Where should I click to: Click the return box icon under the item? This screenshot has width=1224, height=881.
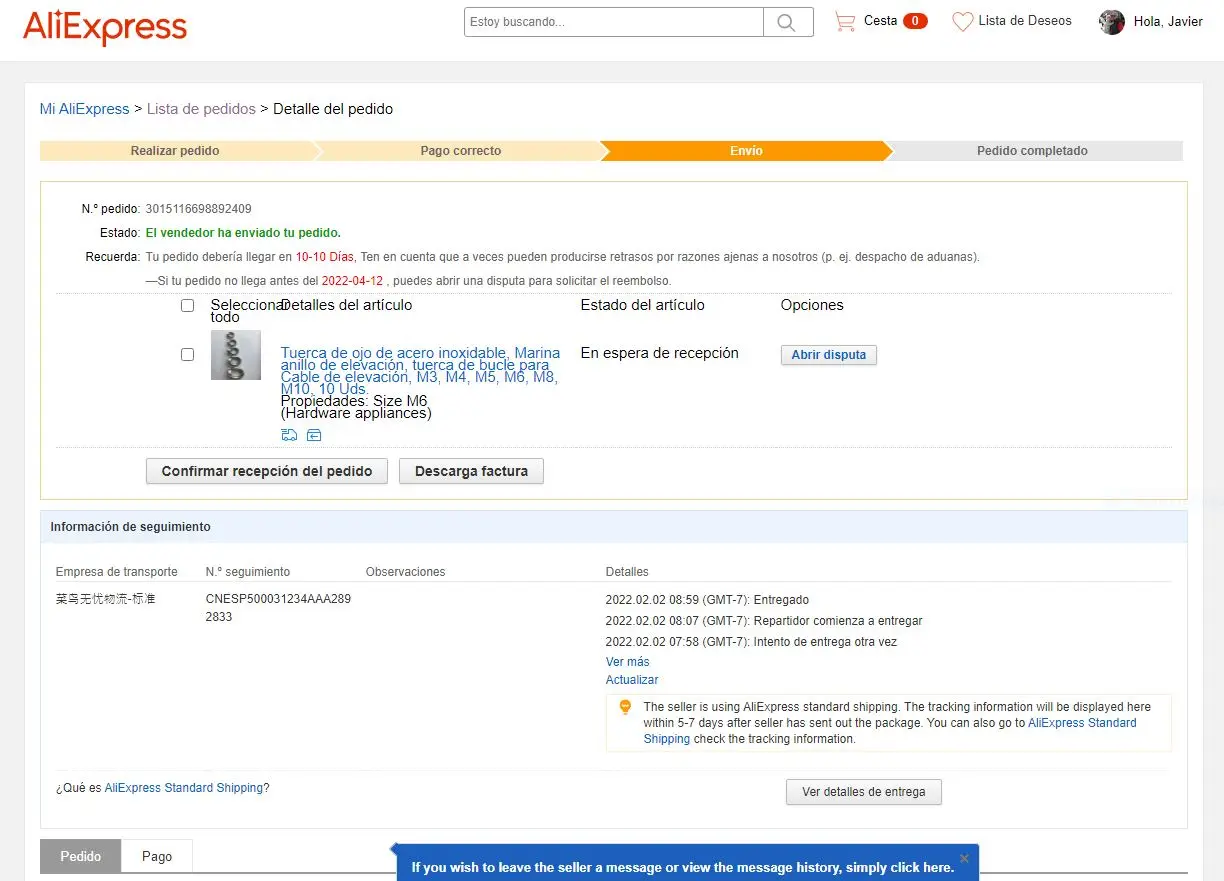coord(314,435)
